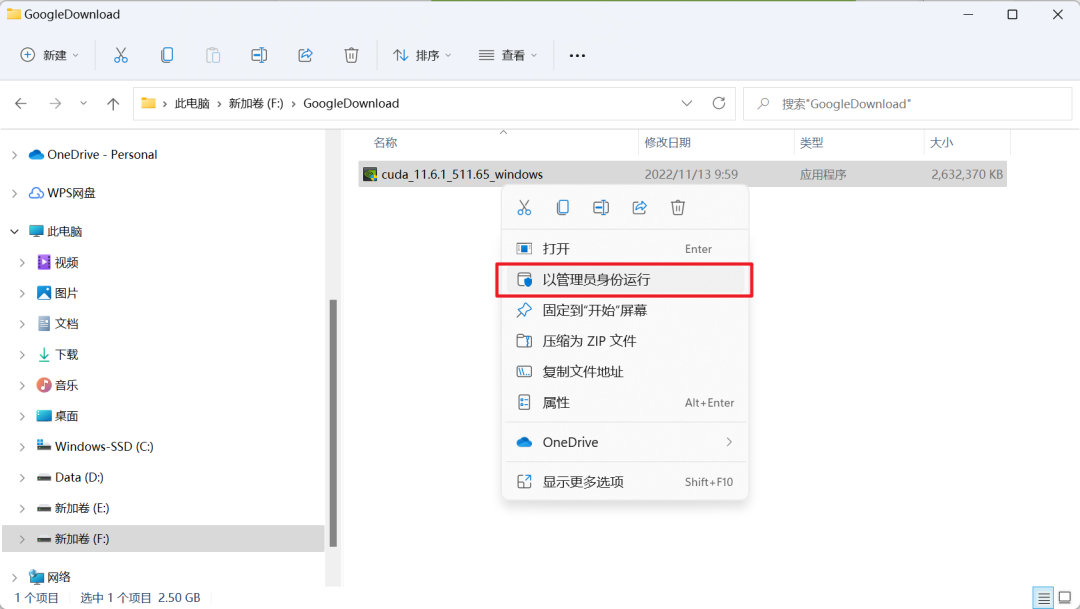Open the 查看 view dropdown
The width and height of the screenshot is (1080, 609).
click(508, 55)
